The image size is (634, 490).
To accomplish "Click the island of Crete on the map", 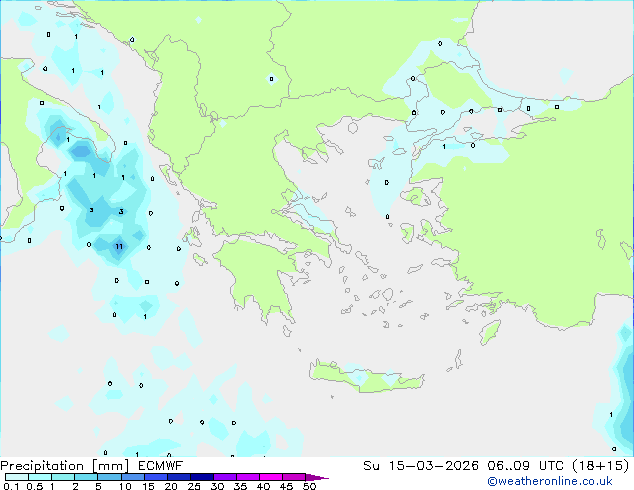I will coord(366,377).
